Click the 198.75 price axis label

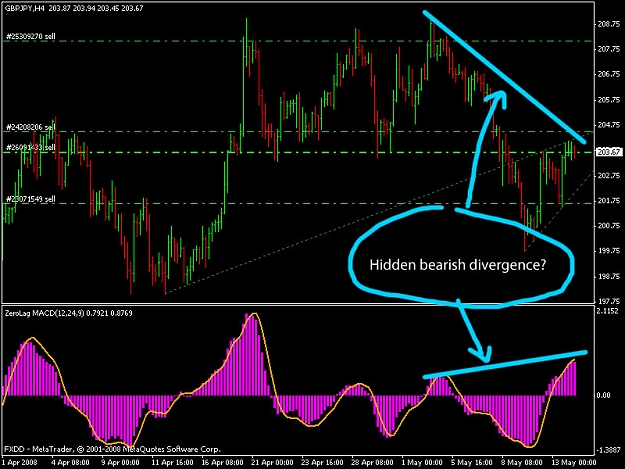609,276
